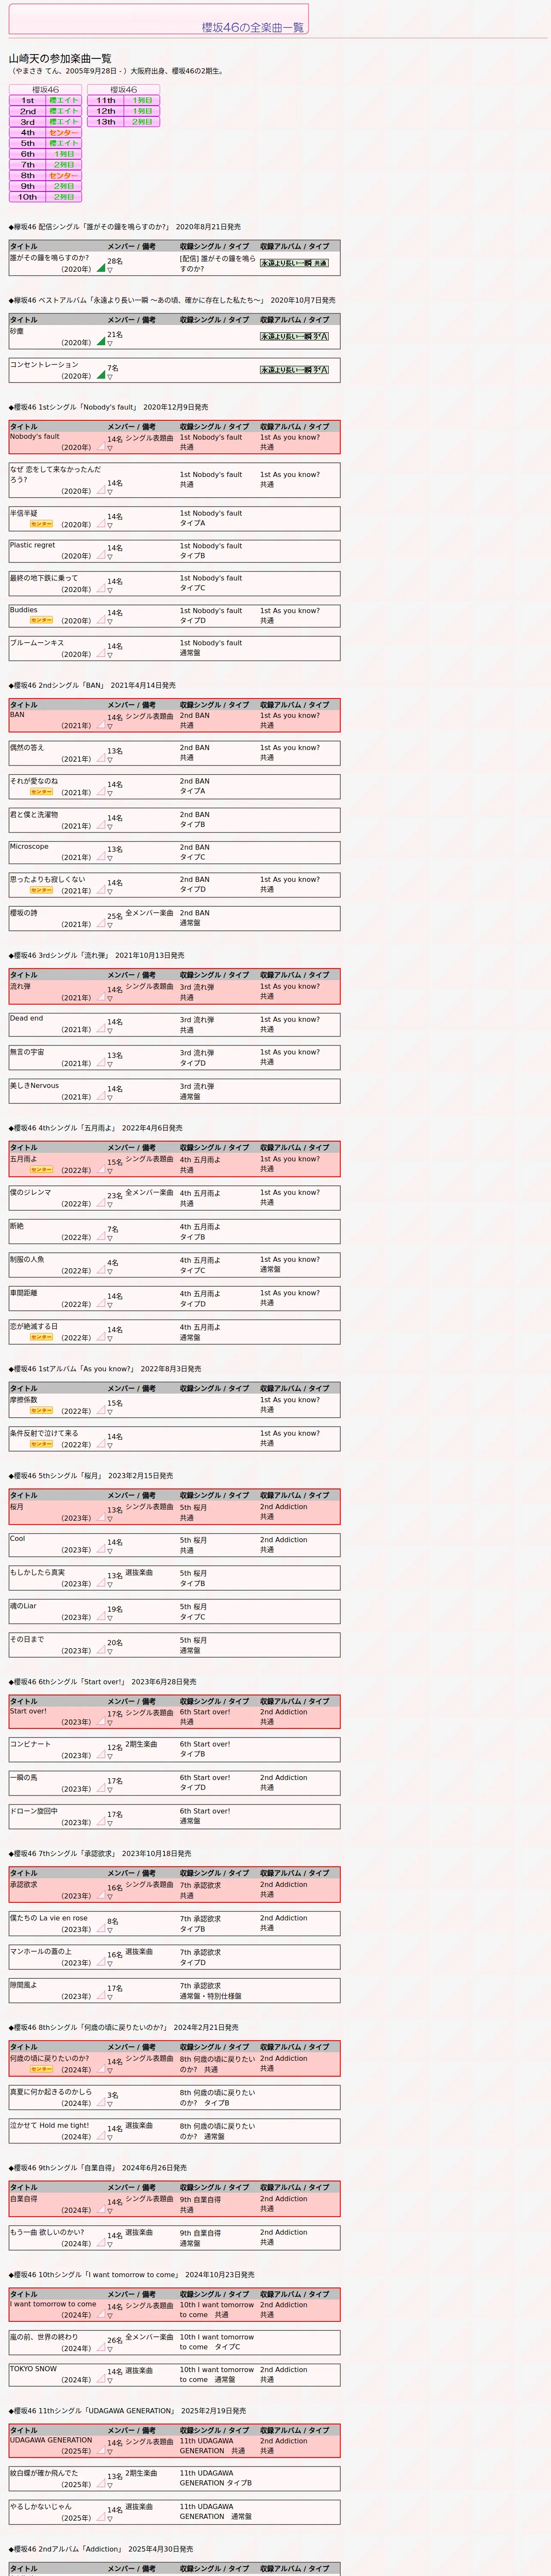Click 櫻エイト label next to 2nd

(x=64, y=112)
